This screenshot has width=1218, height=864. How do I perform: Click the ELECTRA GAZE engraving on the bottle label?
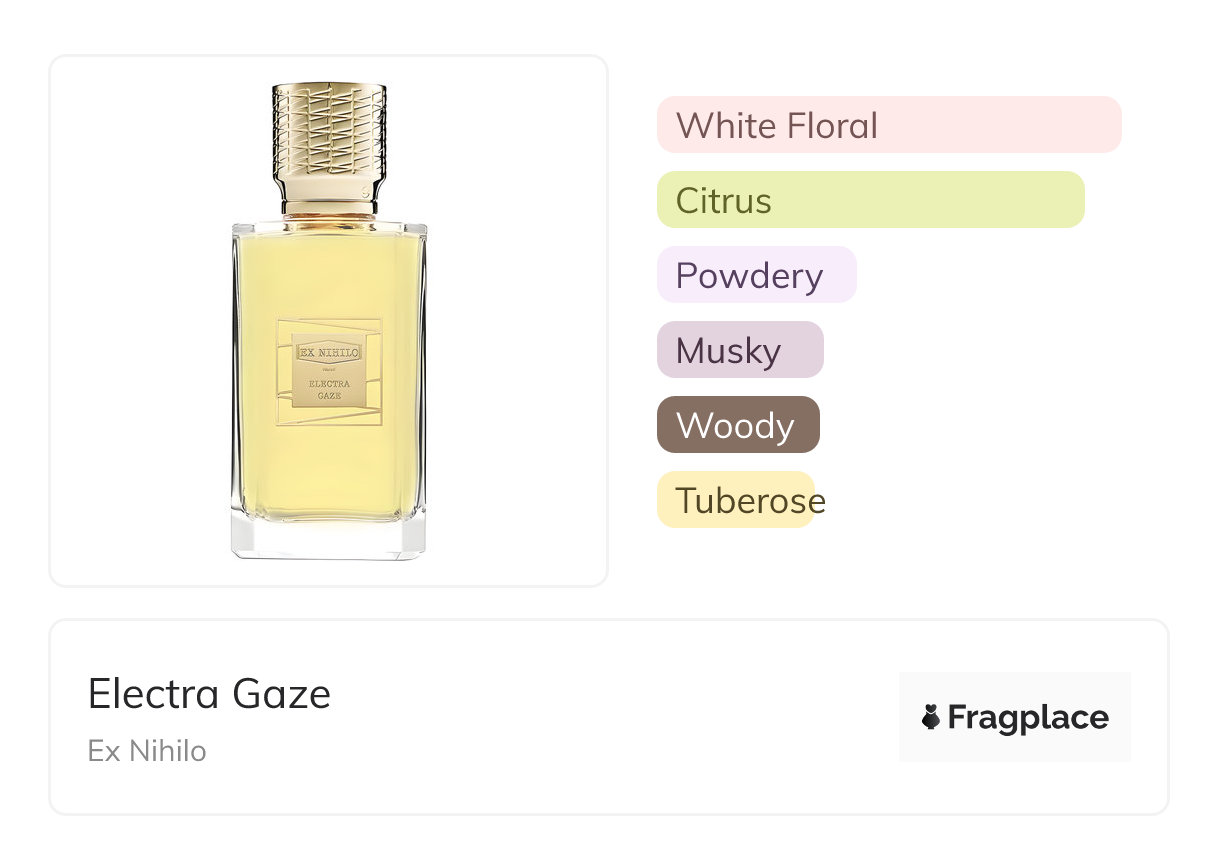(329, 388)
